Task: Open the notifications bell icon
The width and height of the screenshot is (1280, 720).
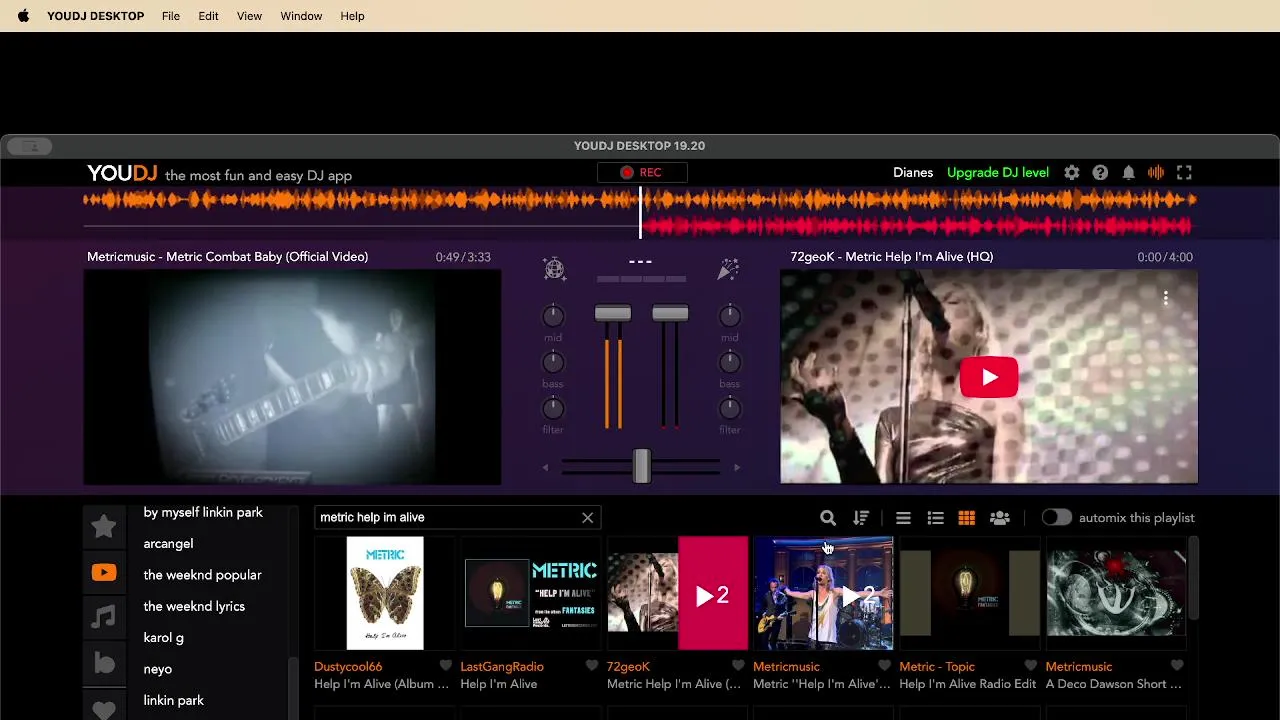Action: pyautogui.click(x=1128, y=173)
